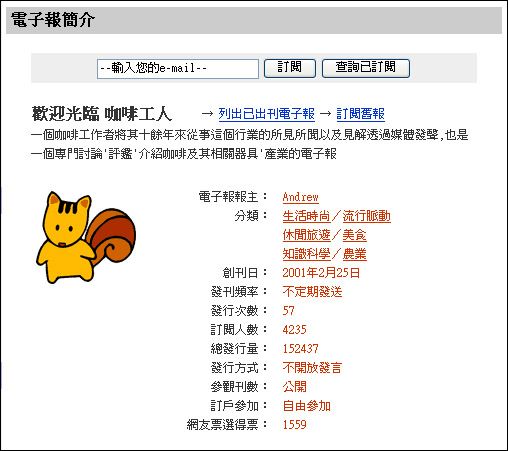Viewport: 508px width, 451px height.
Task: Click the e-mail input field
Action: [x=178, y=69]
